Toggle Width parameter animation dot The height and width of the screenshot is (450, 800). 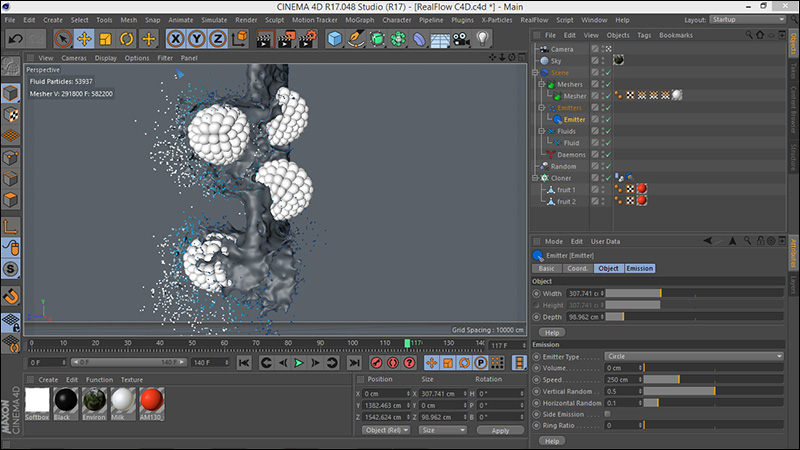coord(536,293)
